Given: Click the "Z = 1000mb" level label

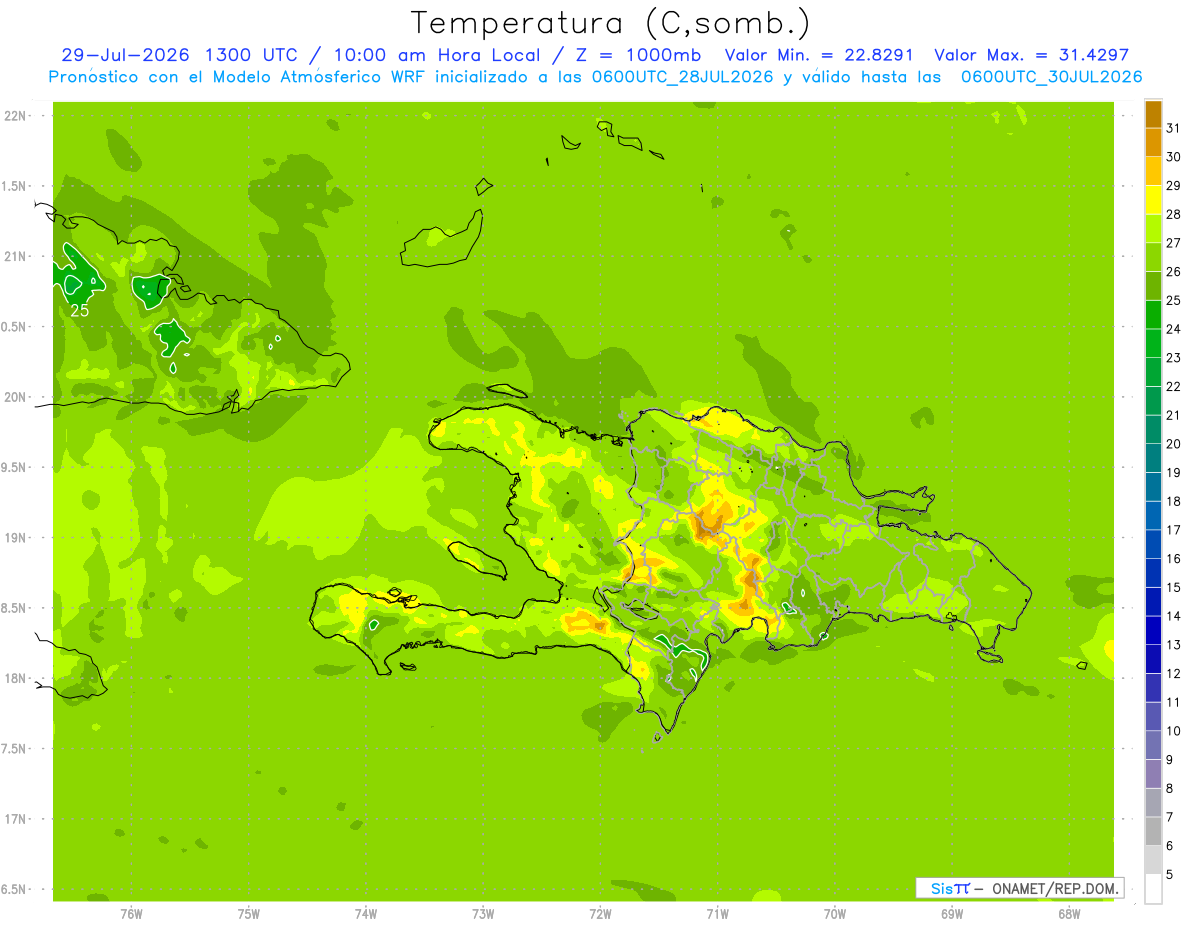Looking at the screenshot, I should (x=637, y=55).
